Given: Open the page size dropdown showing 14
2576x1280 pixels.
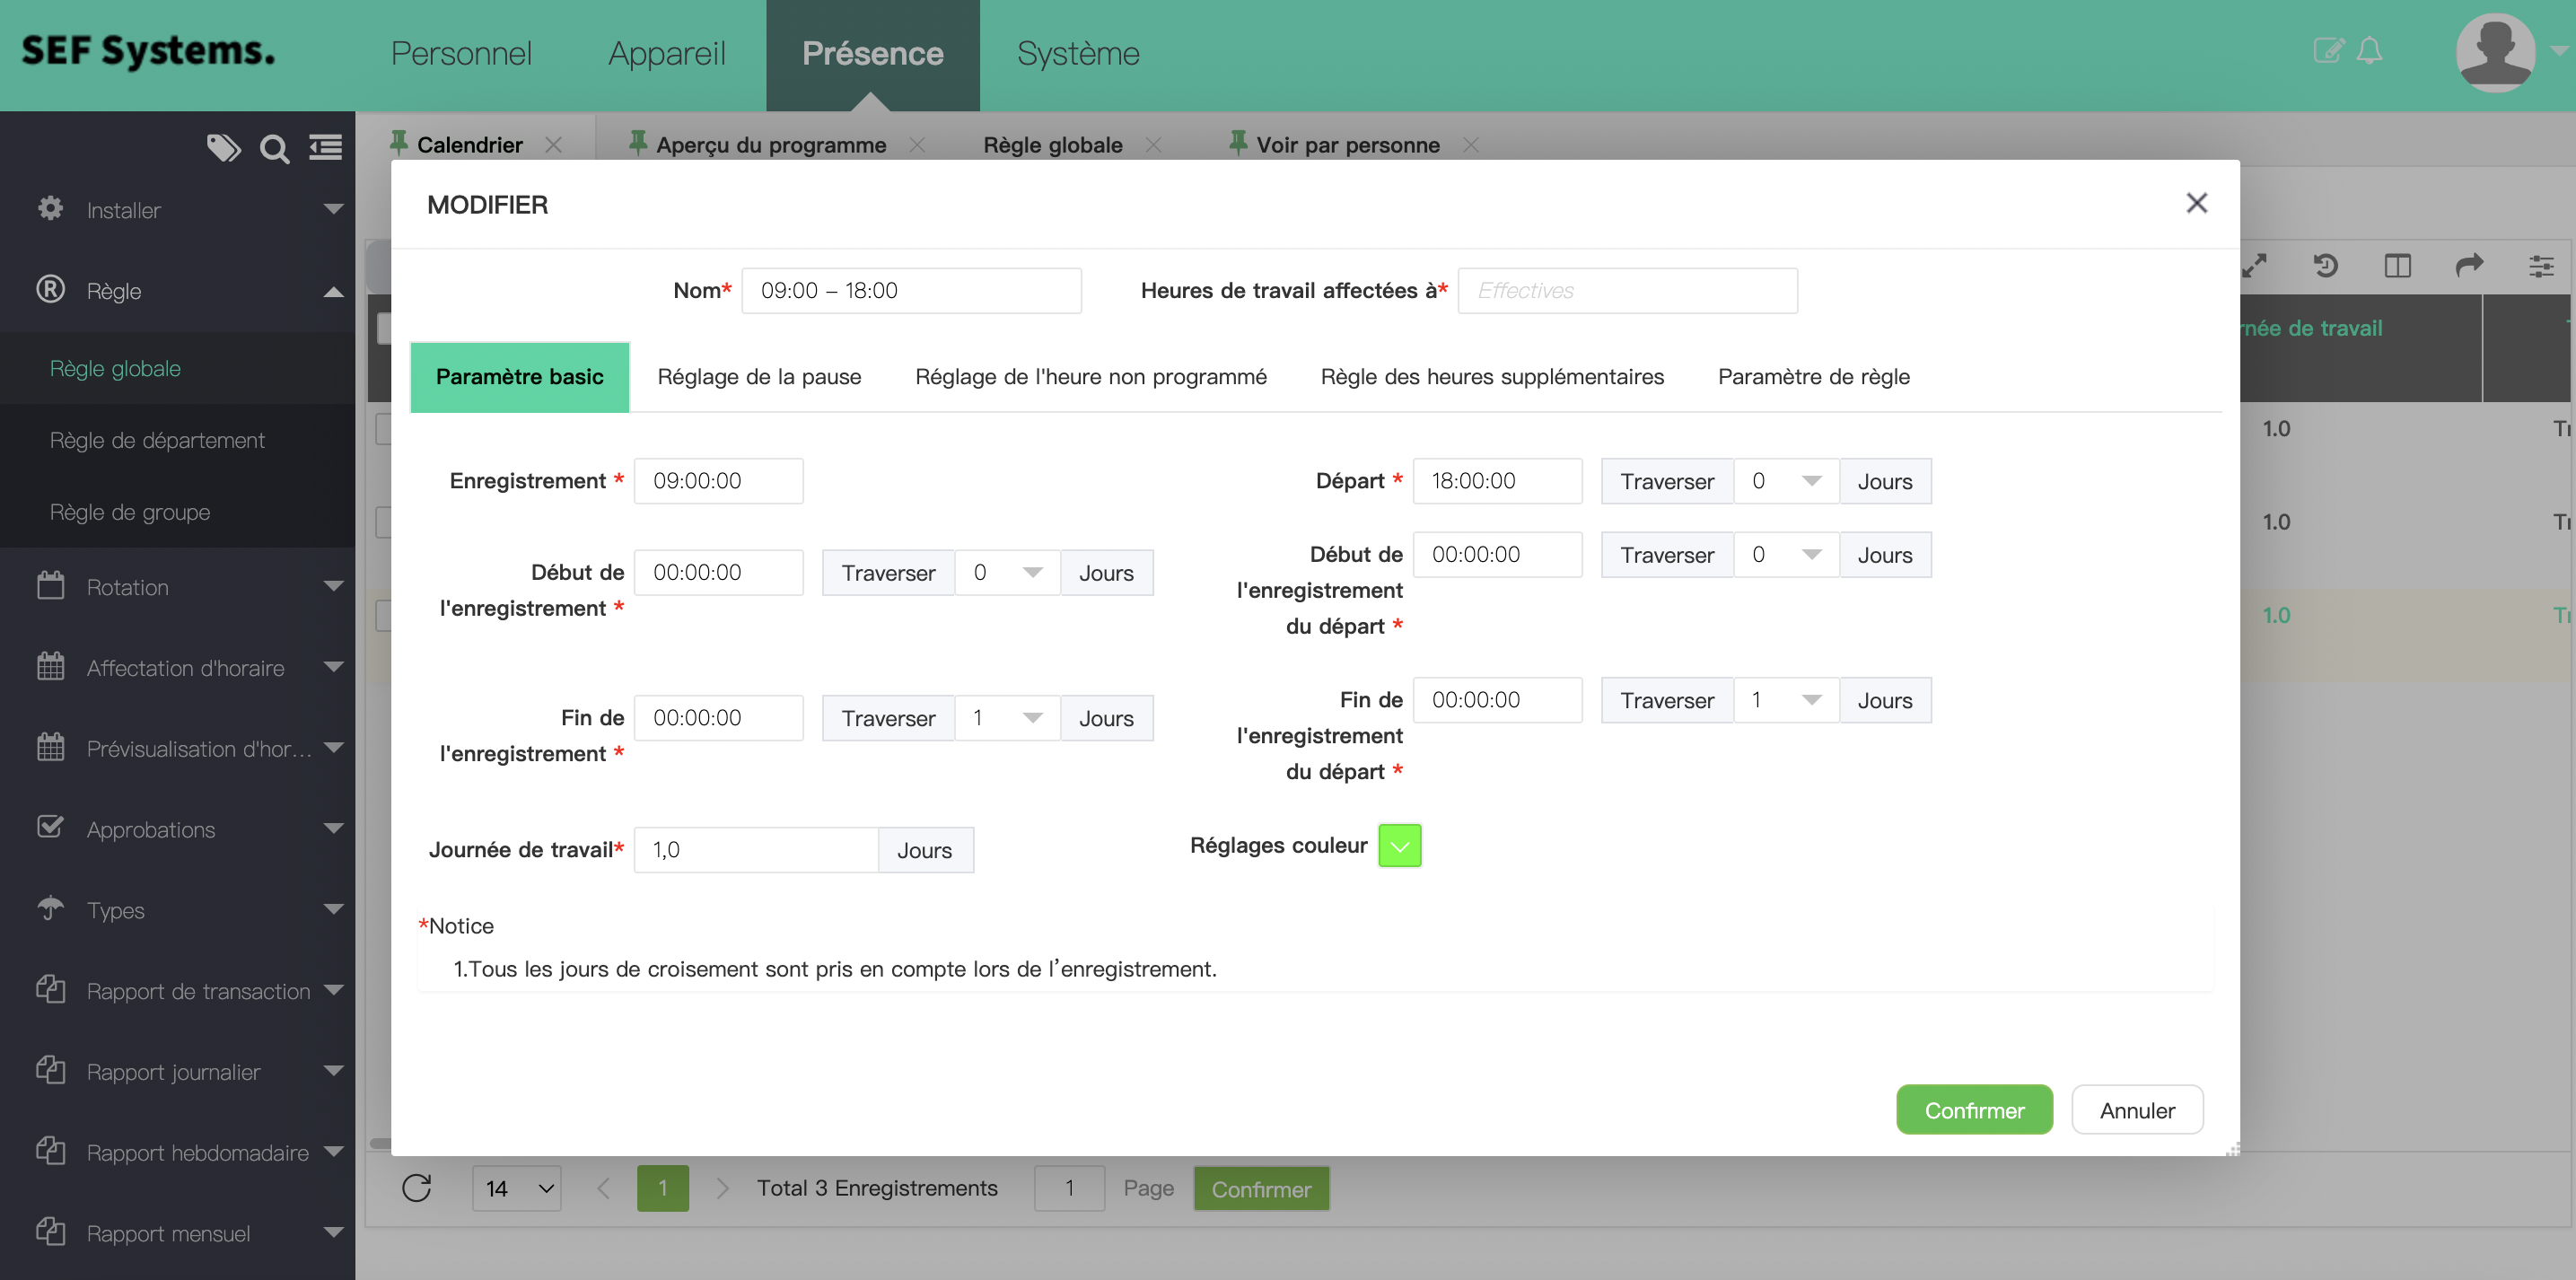Looking at the screenshot, I should 517,1188.
